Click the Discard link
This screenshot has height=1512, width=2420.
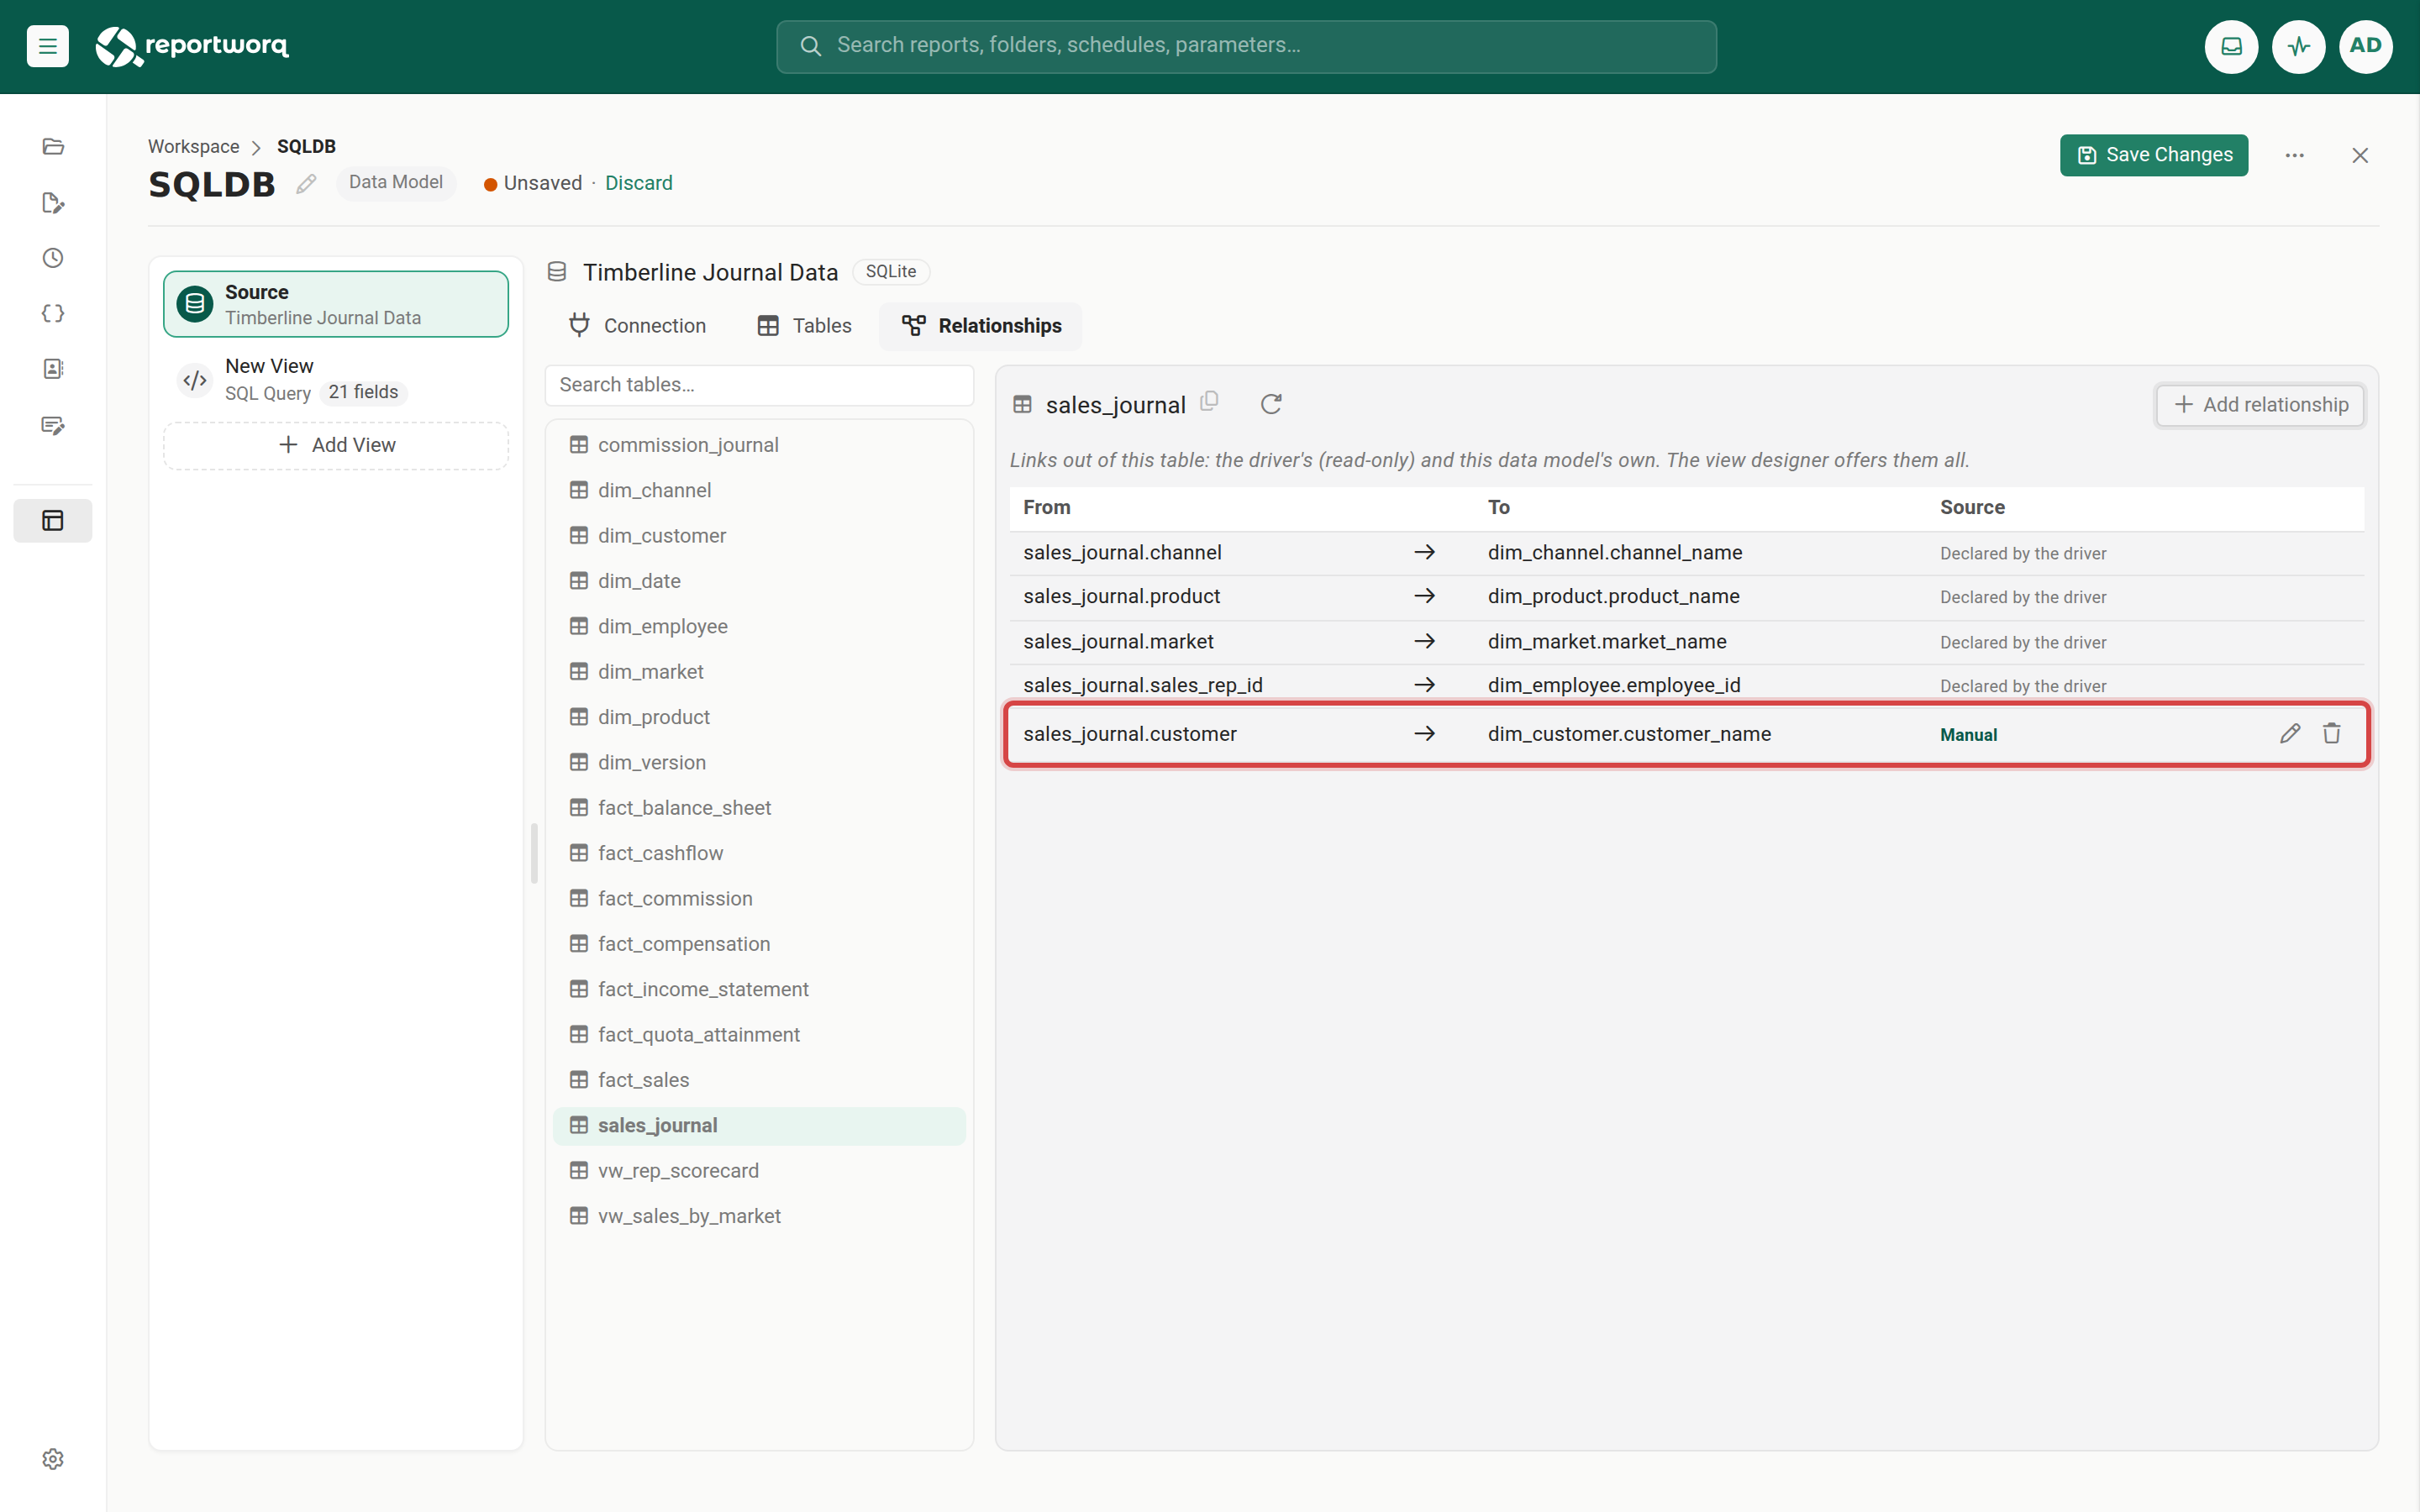click(638, 183)
